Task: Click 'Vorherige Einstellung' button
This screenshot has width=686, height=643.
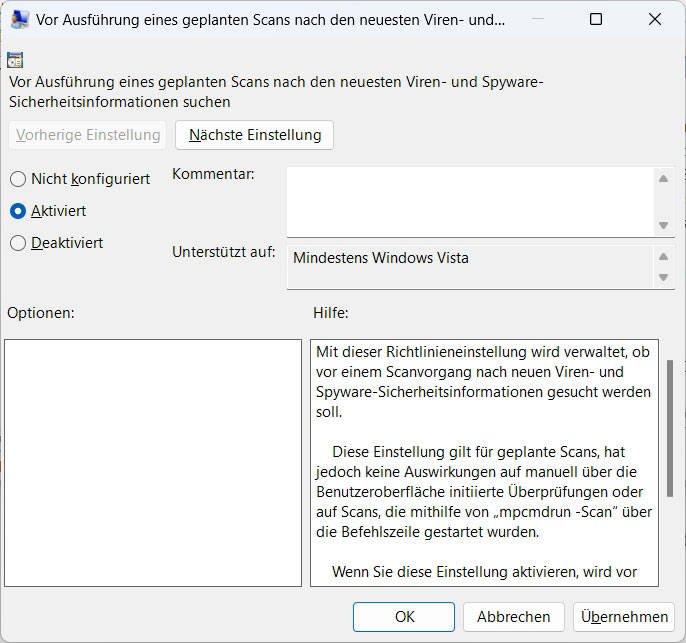Action: (x=88, y=135)
